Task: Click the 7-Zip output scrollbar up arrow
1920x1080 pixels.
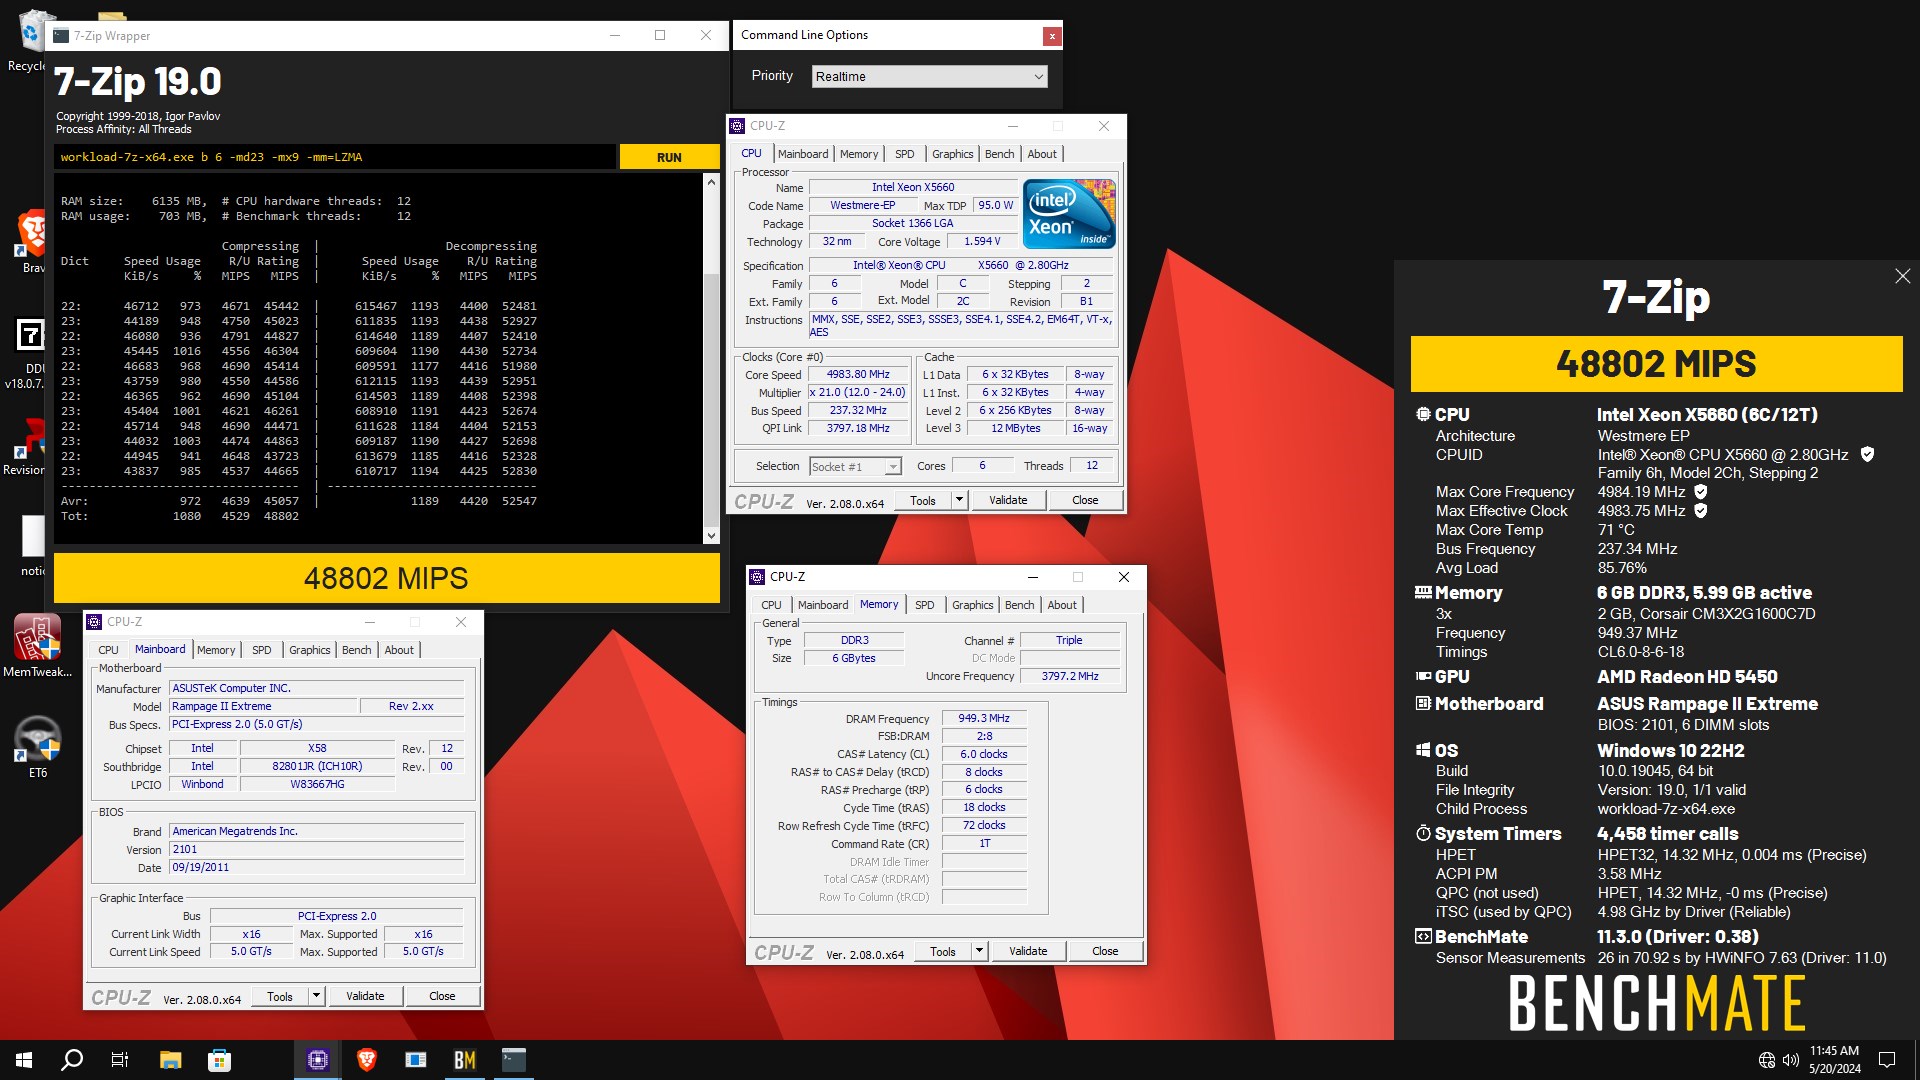Action: pyautogui.click(x=711, y=182)
